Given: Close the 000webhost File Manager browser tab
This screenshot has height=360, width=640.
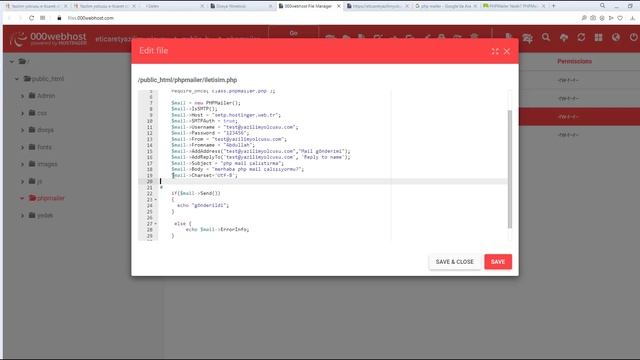Looking at the screenshot, I should click(338, 6).
